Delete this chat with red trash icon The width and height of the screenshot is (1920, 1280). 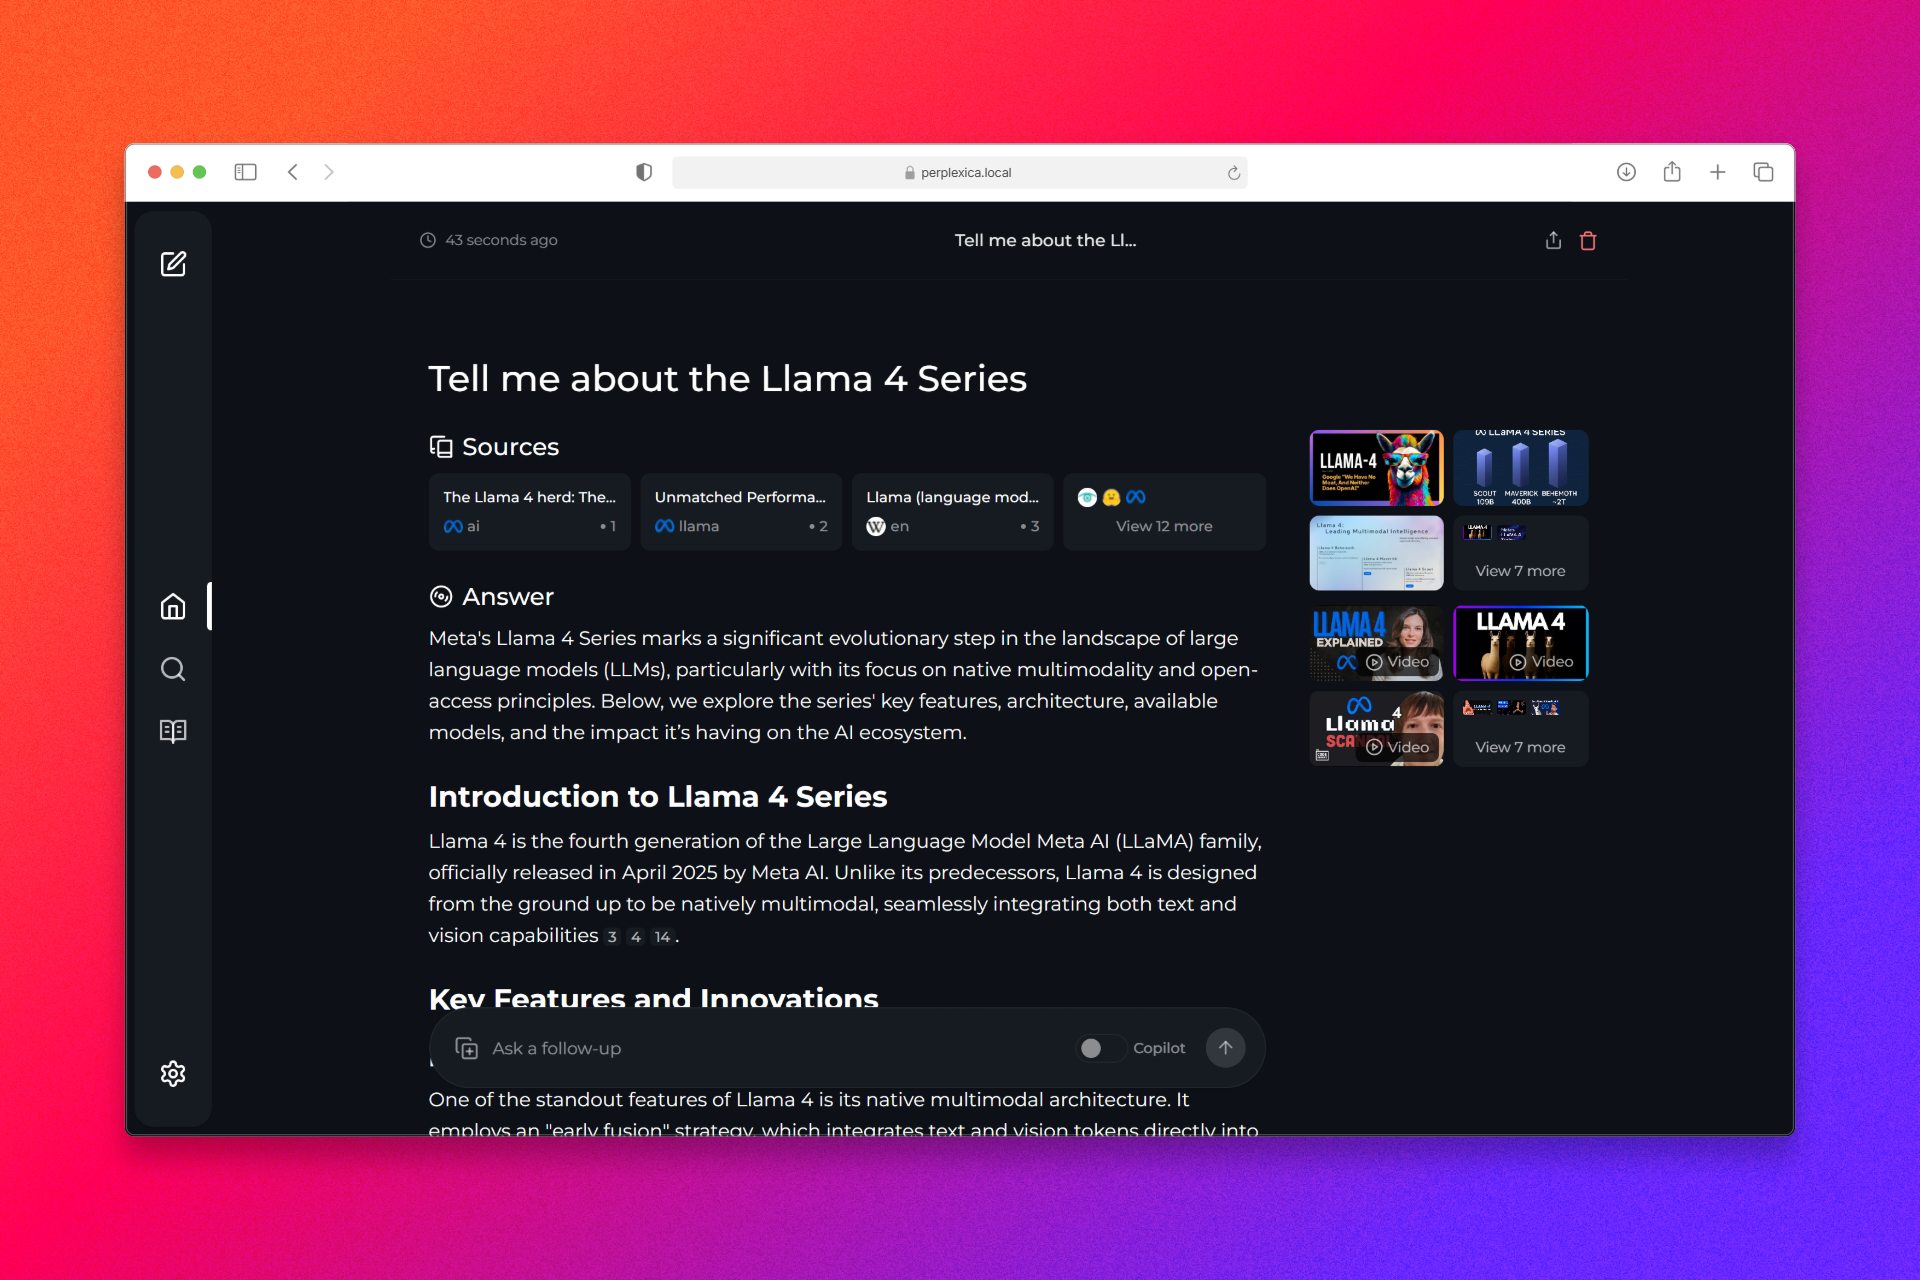click(x=1588, y=241)
